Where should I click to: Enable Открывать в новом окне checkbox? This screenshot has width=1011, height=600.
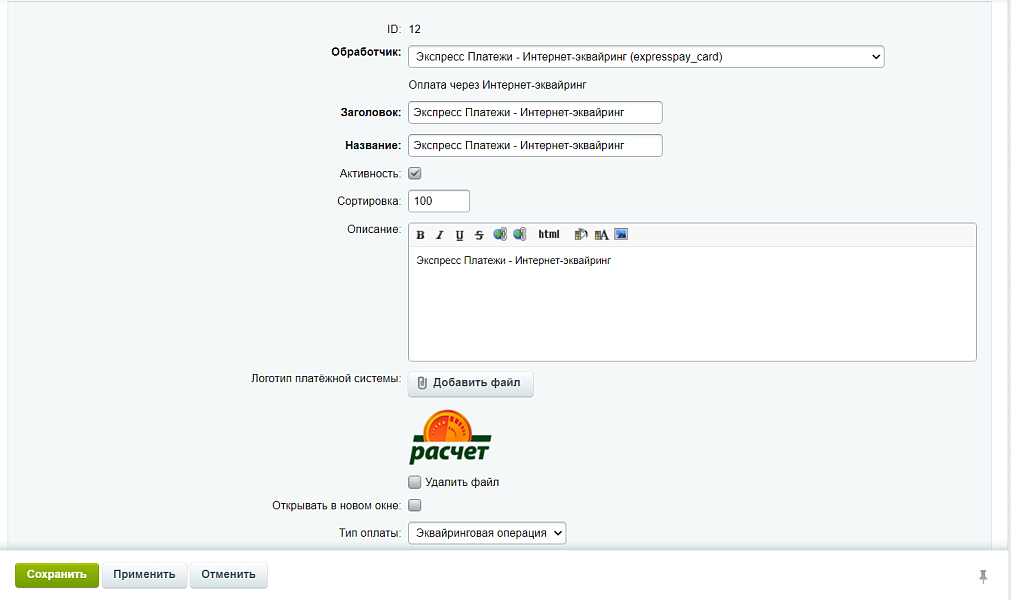coord(415,505)
